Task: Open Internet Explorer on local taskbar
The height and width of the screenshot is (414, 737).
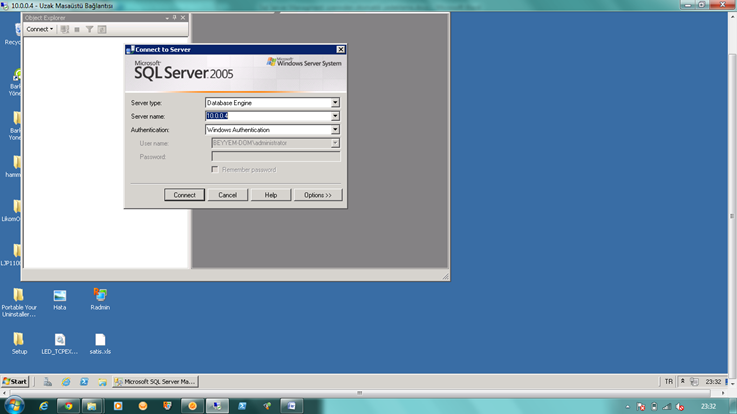Action: (44, 406)
